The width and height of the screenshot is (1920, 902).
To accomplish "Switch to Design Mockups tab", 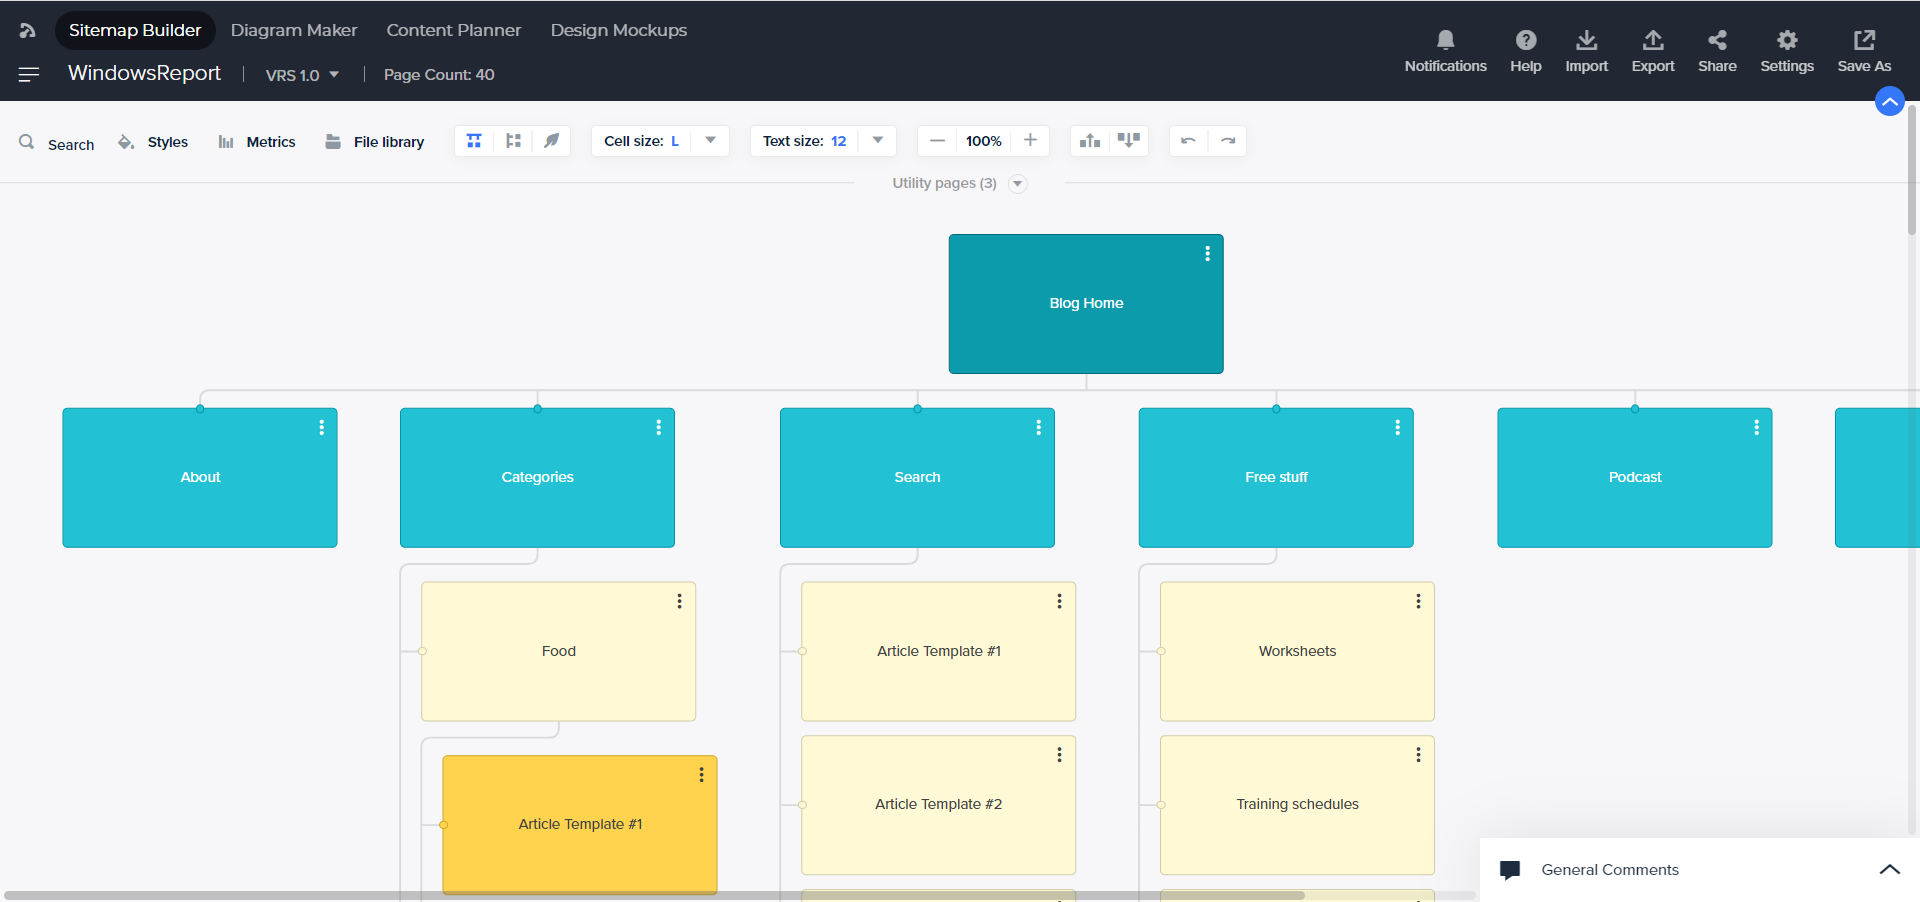I will (x=619, y=30).
